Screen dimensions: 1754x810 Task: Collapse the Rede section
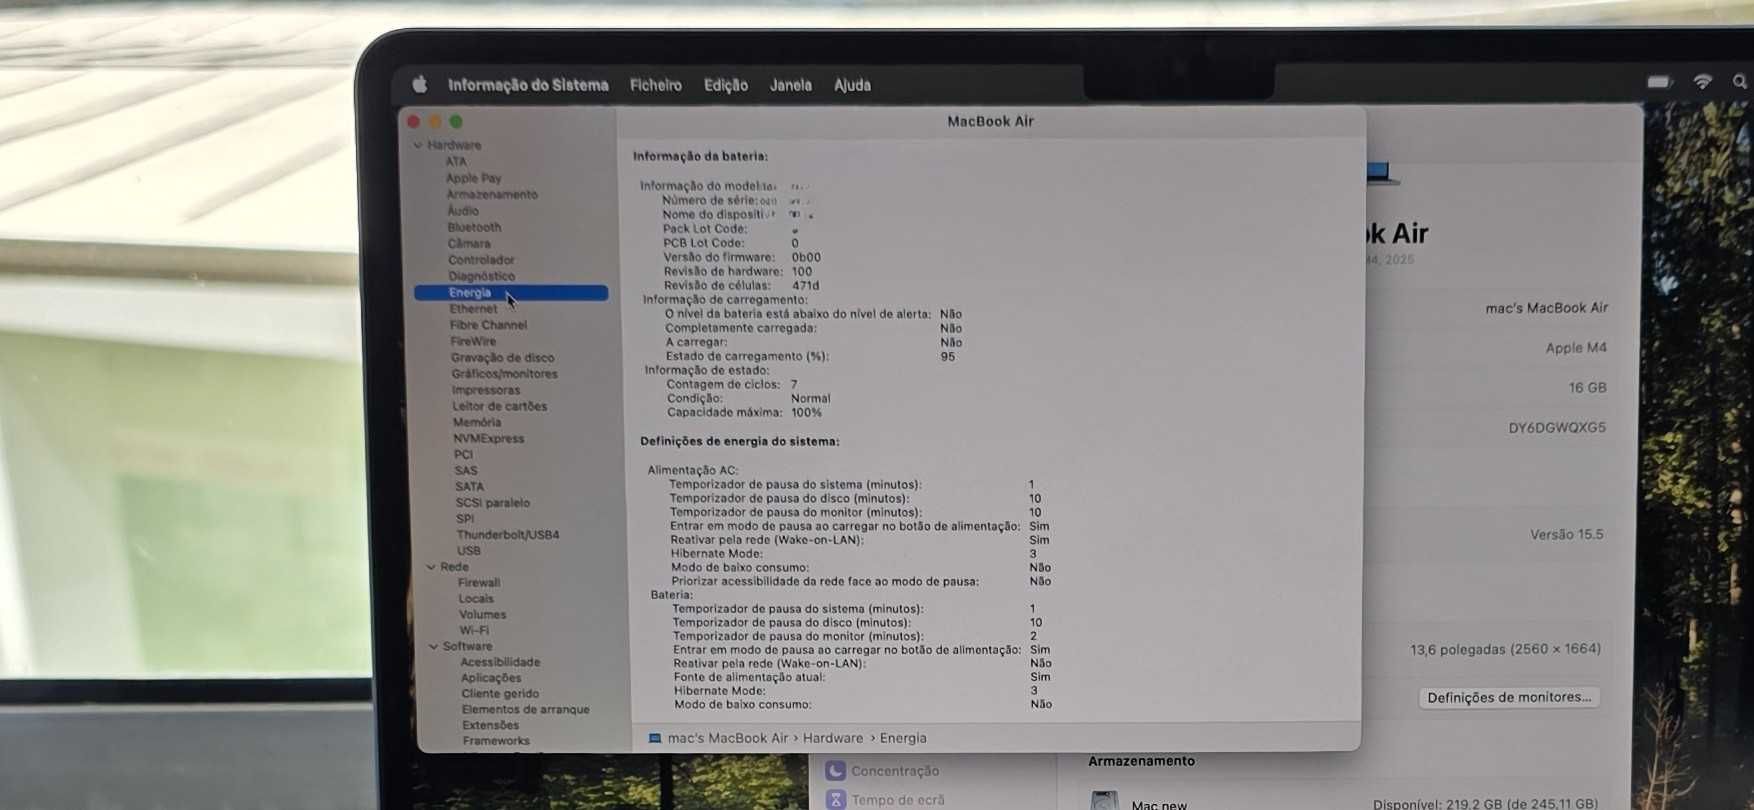pos(431,567)
